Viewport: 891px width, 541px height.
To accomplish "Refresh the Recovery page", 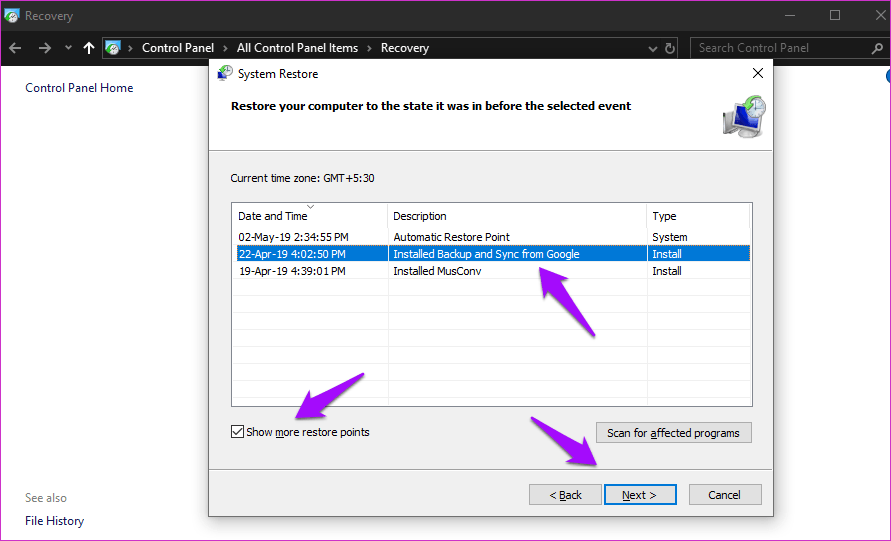I will click(x=670, y=48).
